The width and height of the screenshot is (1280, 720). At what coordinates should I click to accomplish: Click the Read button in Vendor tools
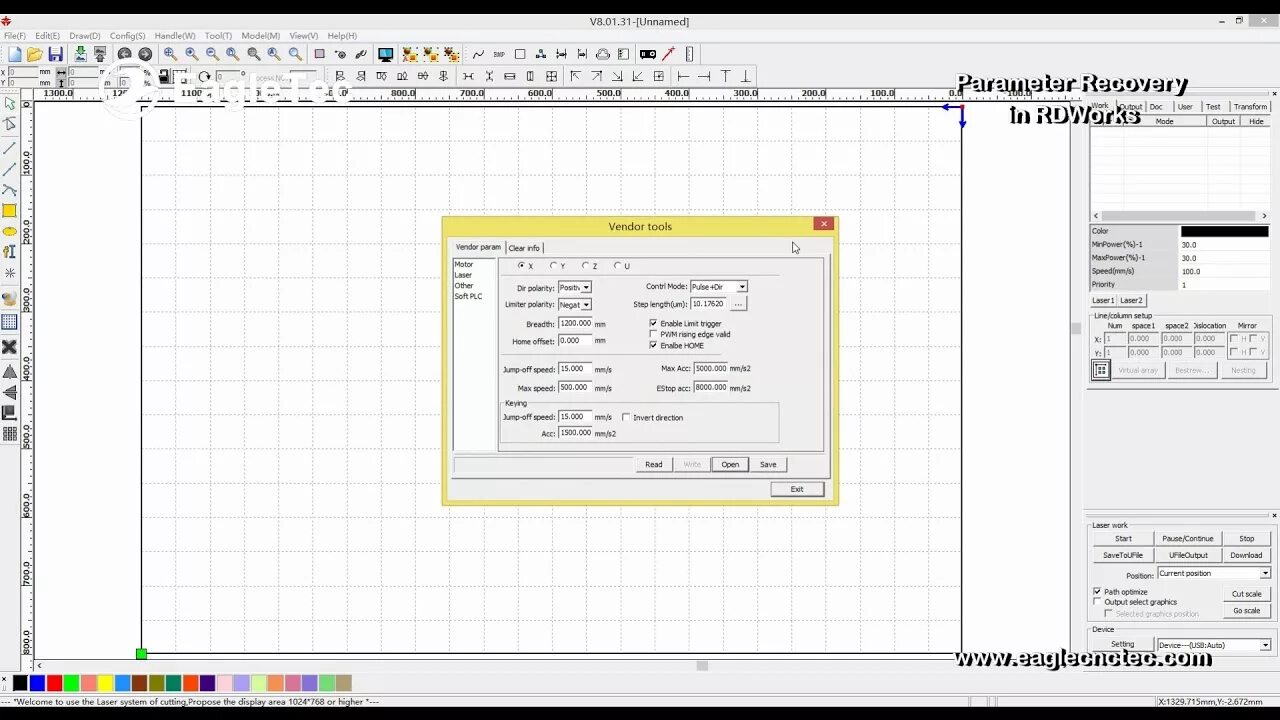click(653, 464)
